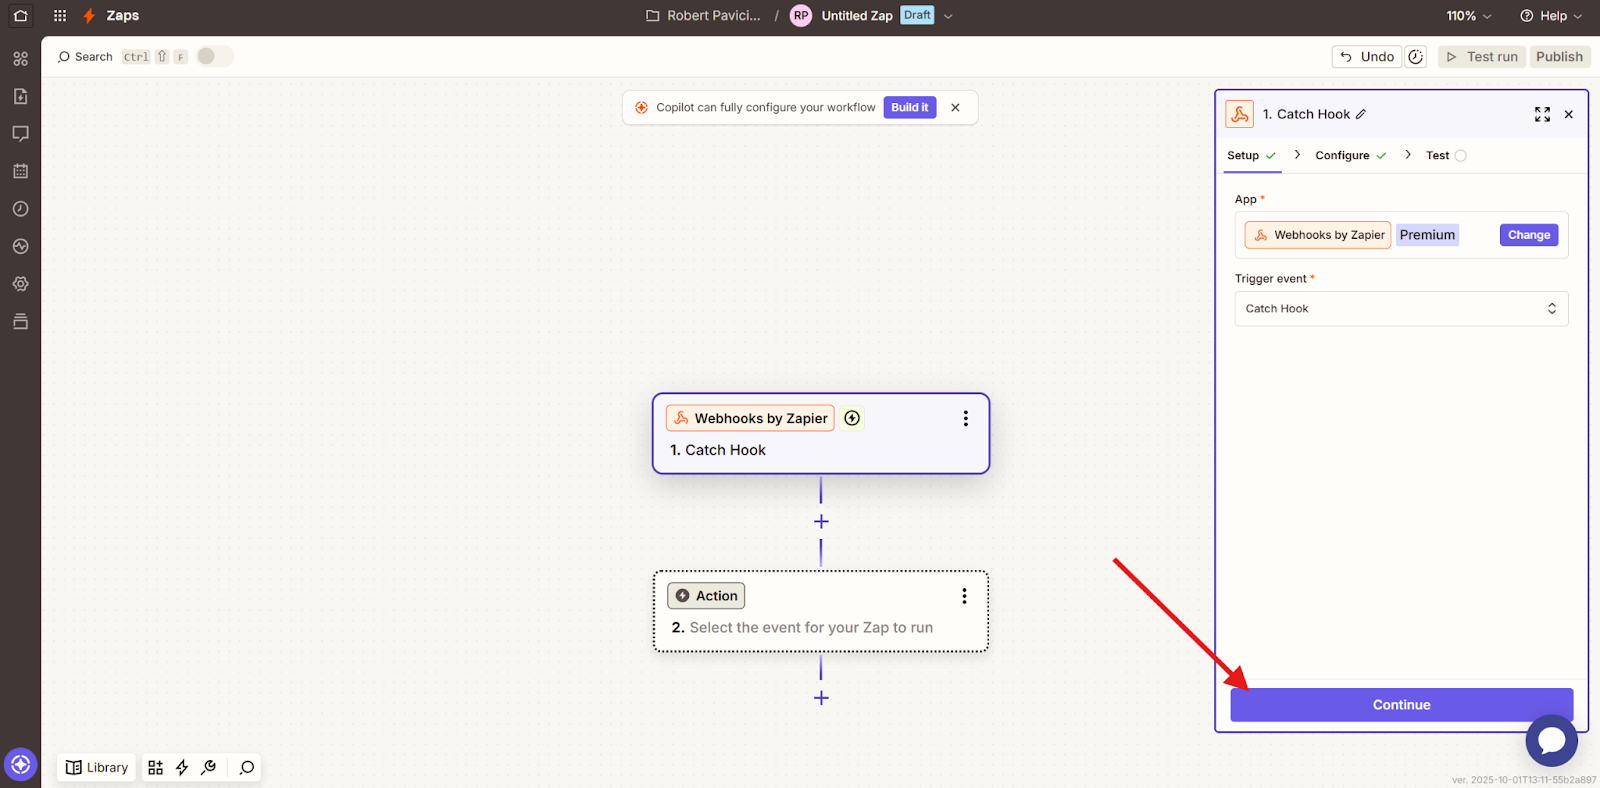The width and height of the screenshot is (1600, 788).
Task: Click the Draft status badge
Action: pos(917,15)
